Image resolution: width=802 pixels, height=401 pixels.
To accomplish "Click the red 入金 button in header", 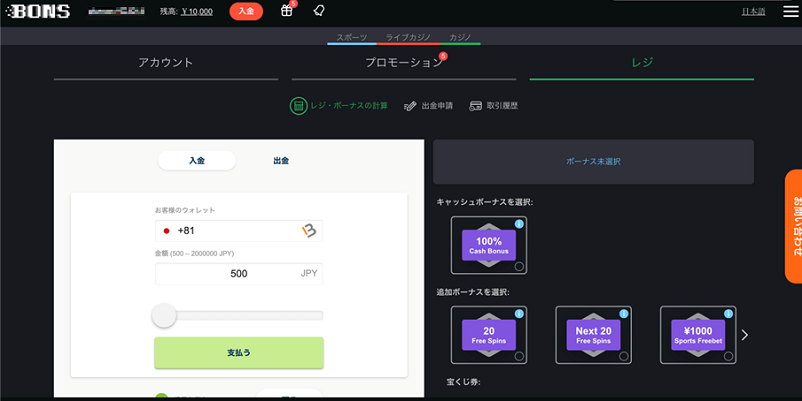I will tap(247, 11).
